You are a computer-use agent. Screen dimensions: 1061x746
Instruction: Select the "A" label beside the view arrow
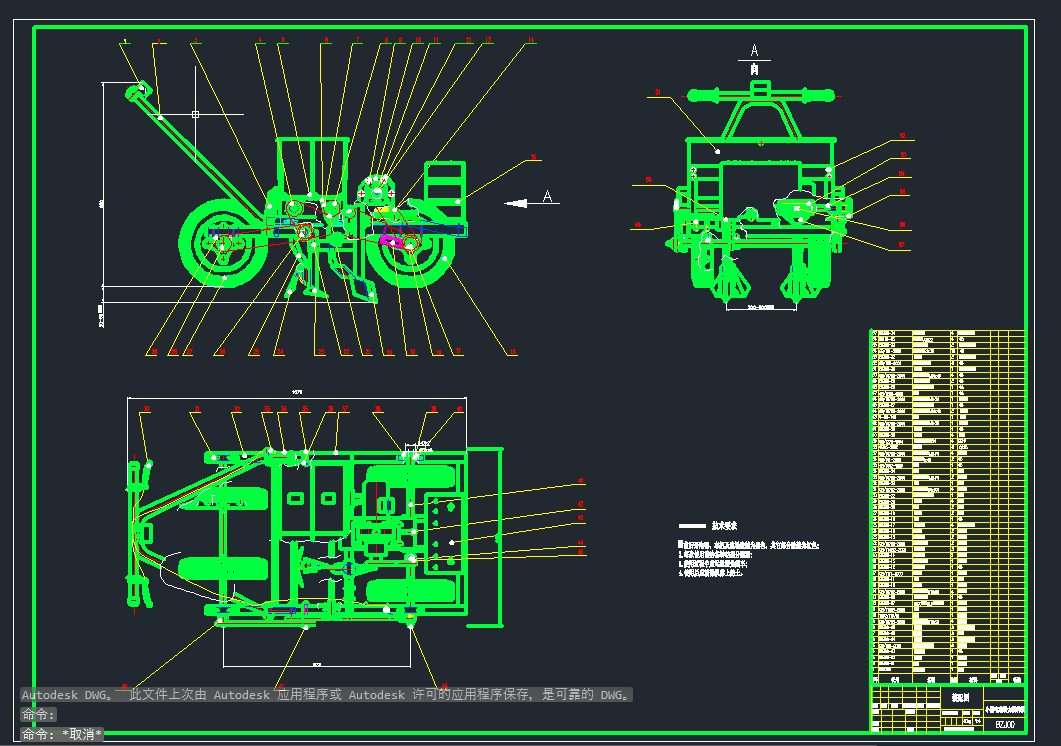tap(547, 196)
